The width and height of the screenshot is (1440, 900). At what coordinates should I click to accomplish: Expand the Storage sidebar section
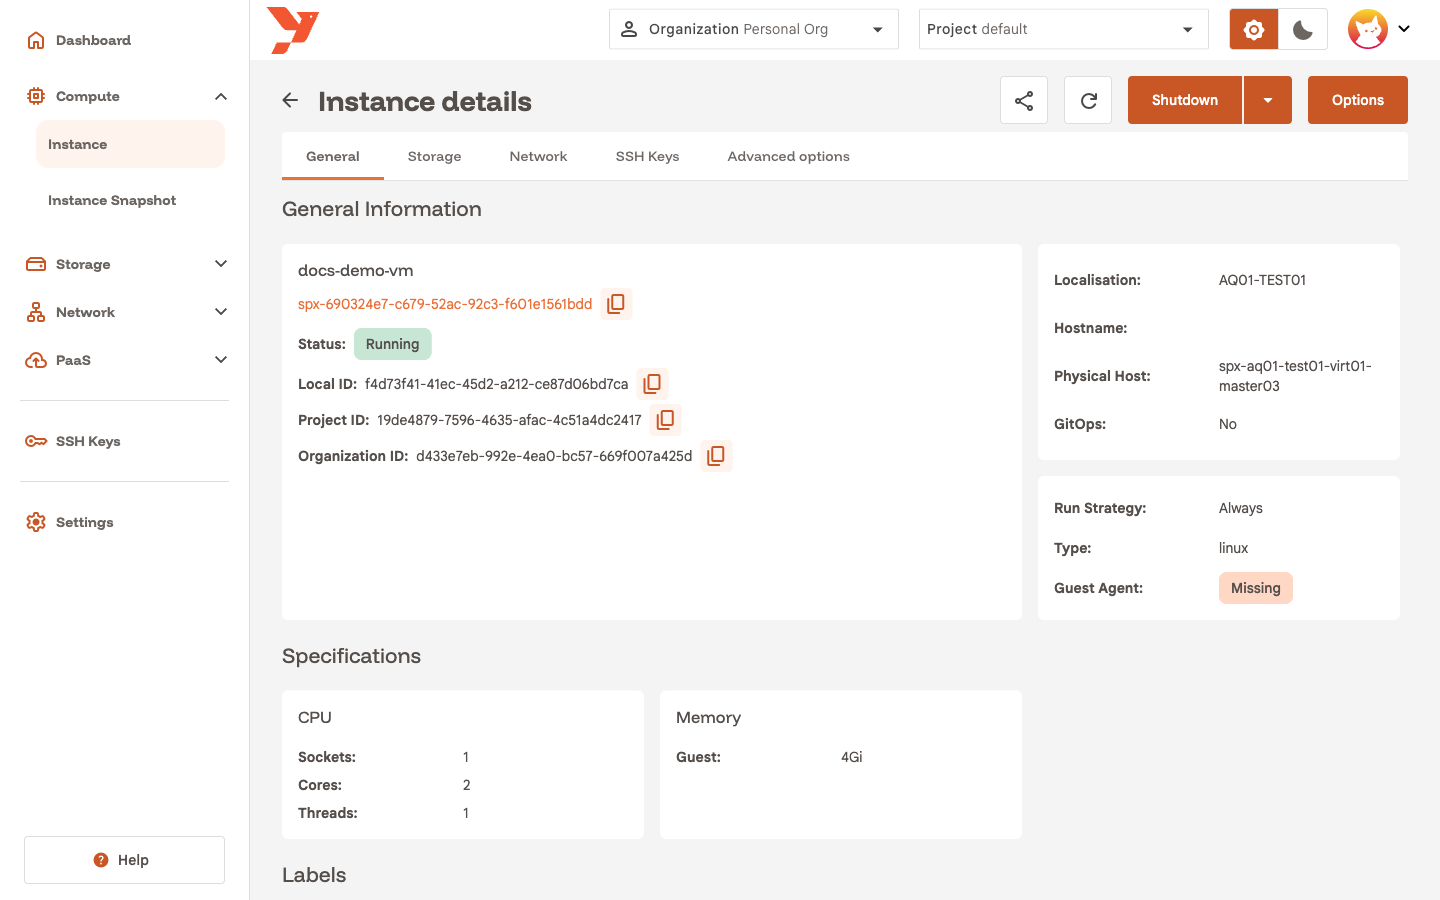pyautogui.click(x=221, y=264)
